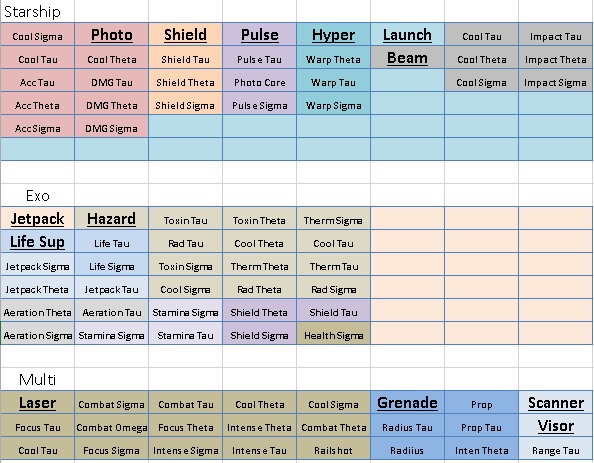Click the Hyper header cell
The width and height of the screenshot is (594, 463).
point(333,35)
